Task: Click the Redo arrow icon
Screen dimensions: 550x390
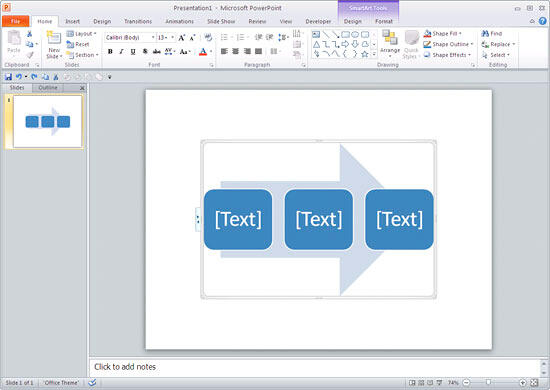Action: pyautogui.click(x=34, y=77)
